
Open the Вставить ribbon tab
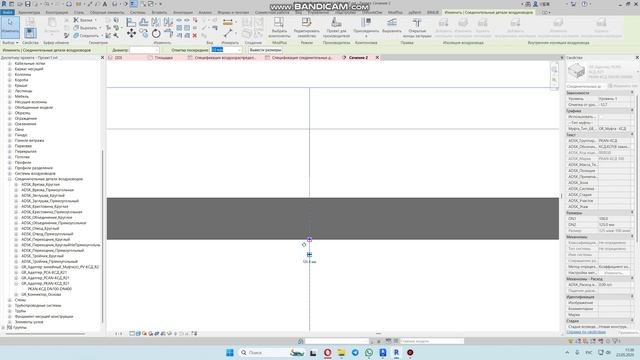pos(159,13)
